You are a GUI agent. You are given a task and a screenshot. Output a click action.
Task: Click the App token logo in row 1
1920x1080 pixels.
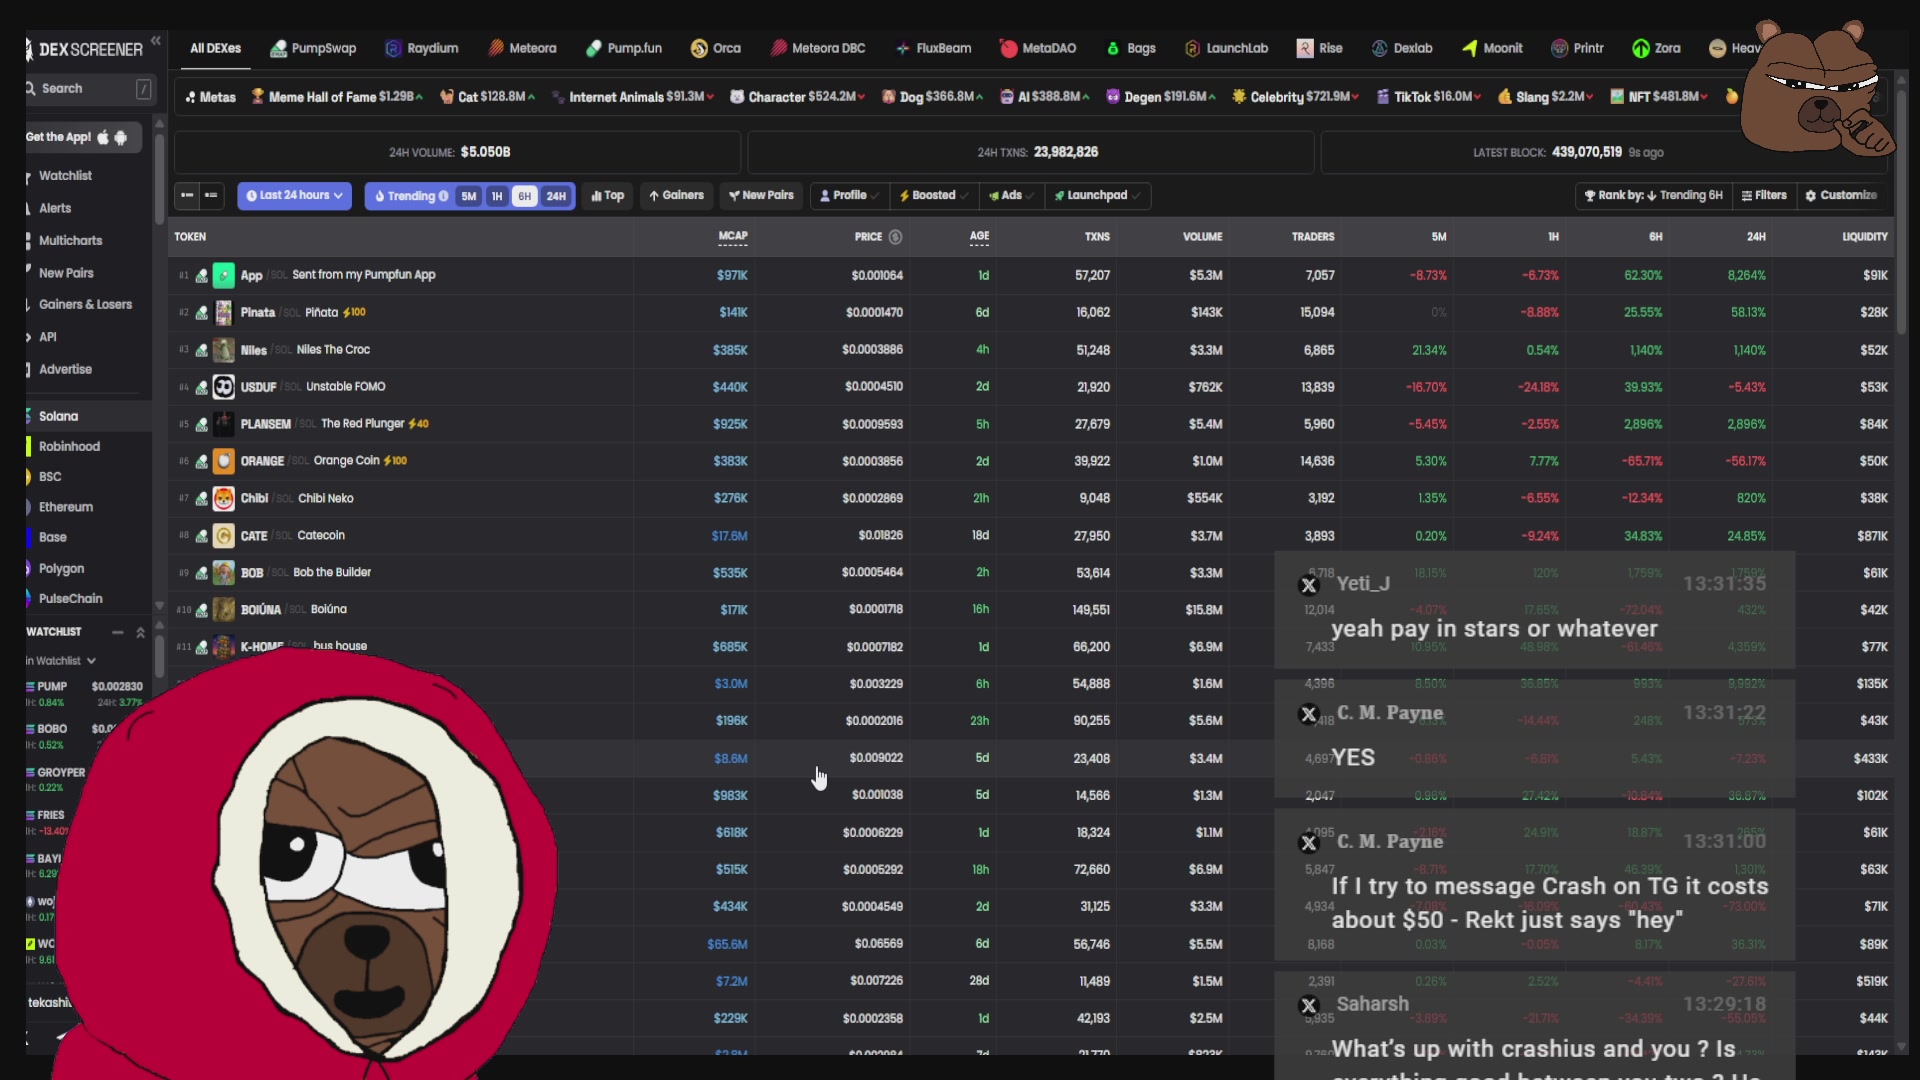tap(224, 275)
